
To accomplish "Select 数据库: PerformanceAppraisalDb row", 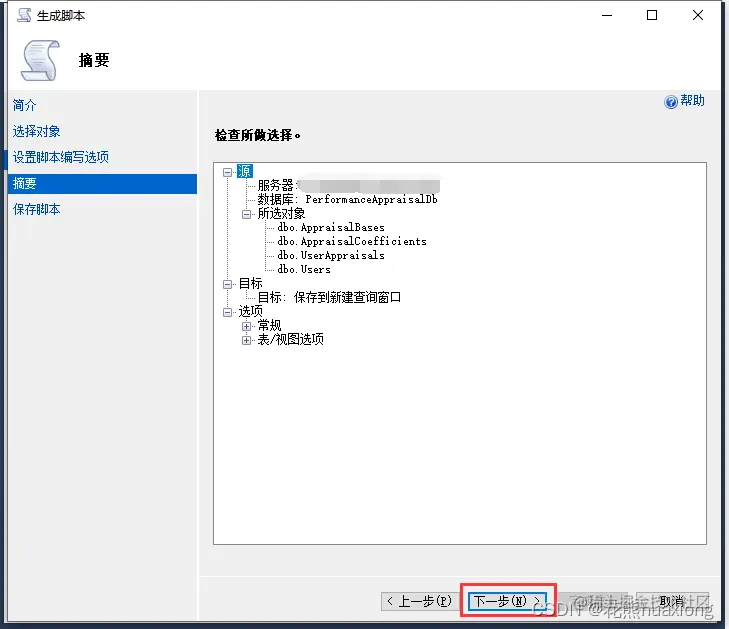I will point(347,199).
